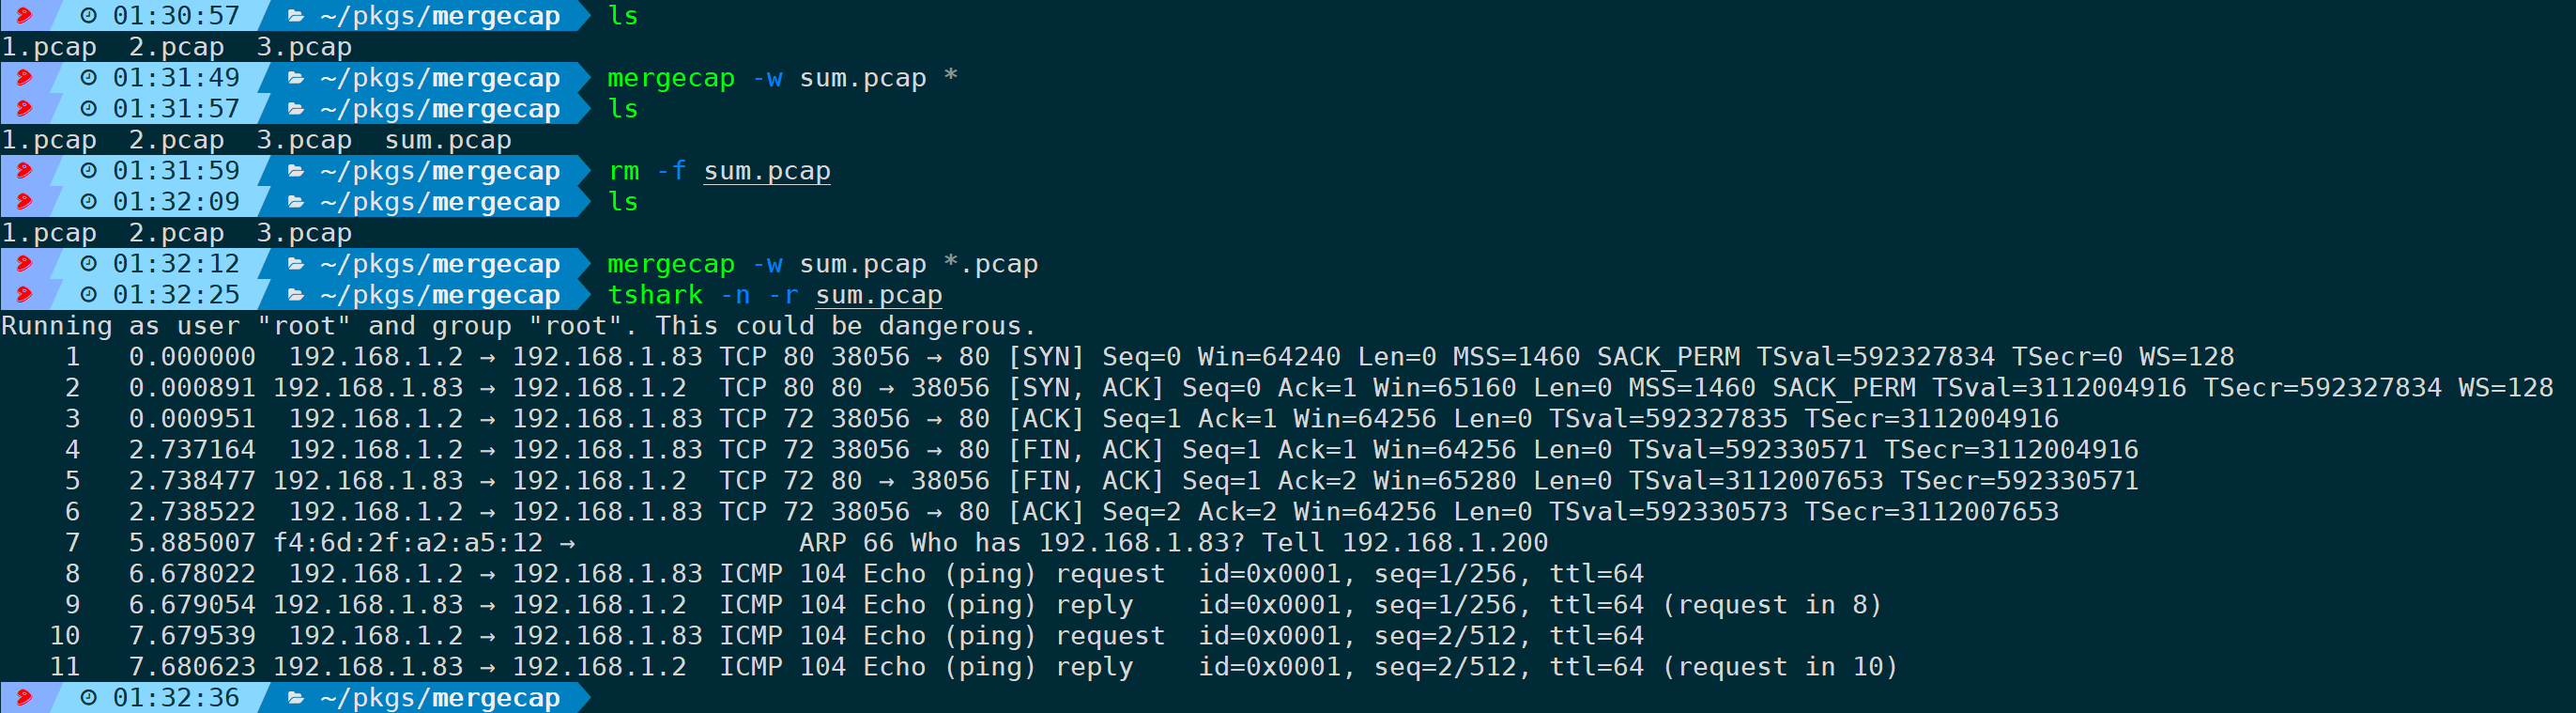2576x713 pixels.
Task: Click the tshark command word
Action: click(x=655, y=295)
